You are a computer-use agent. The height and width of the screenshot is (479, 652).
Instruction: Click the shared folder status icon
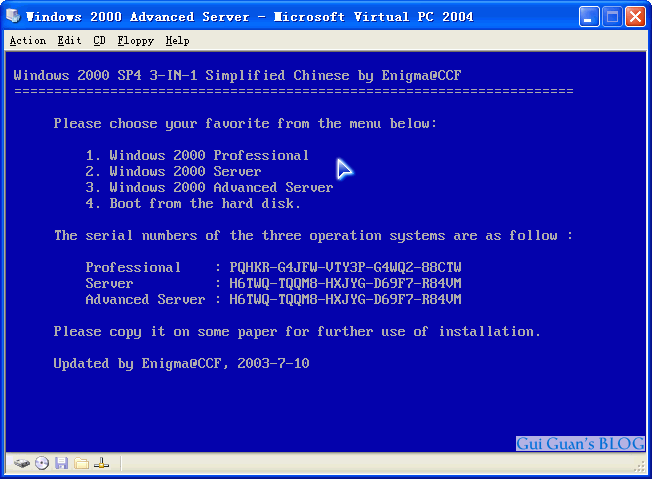(x=82, y=463)
